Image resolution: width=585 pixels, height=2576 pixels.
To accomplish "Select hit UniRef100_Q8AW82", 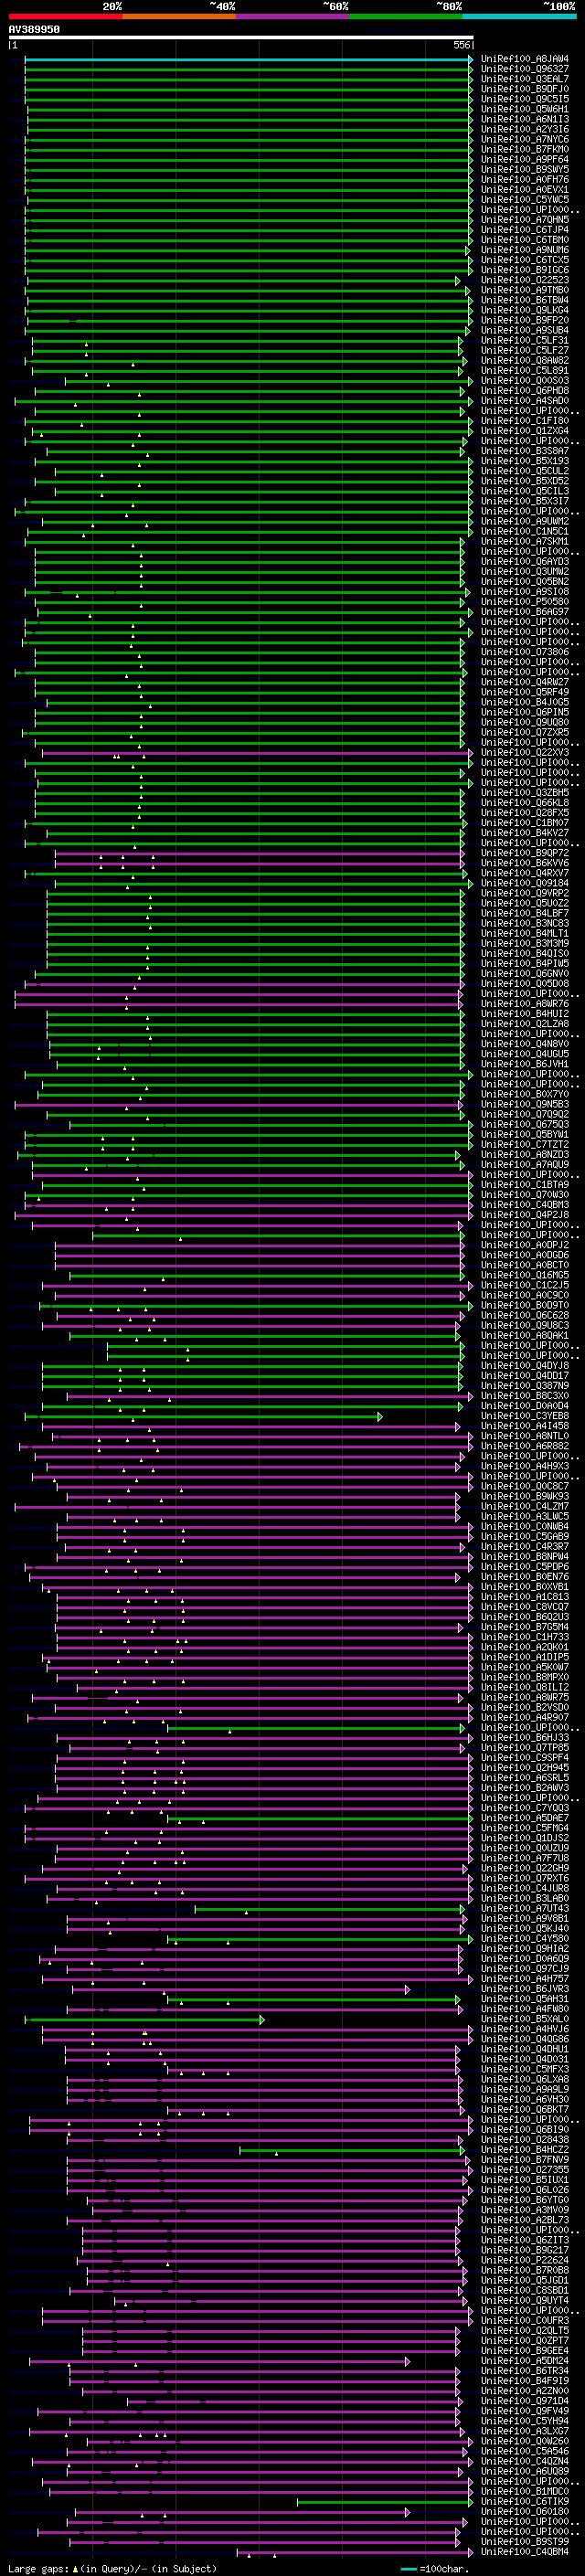I will click(x=525, y=360).
